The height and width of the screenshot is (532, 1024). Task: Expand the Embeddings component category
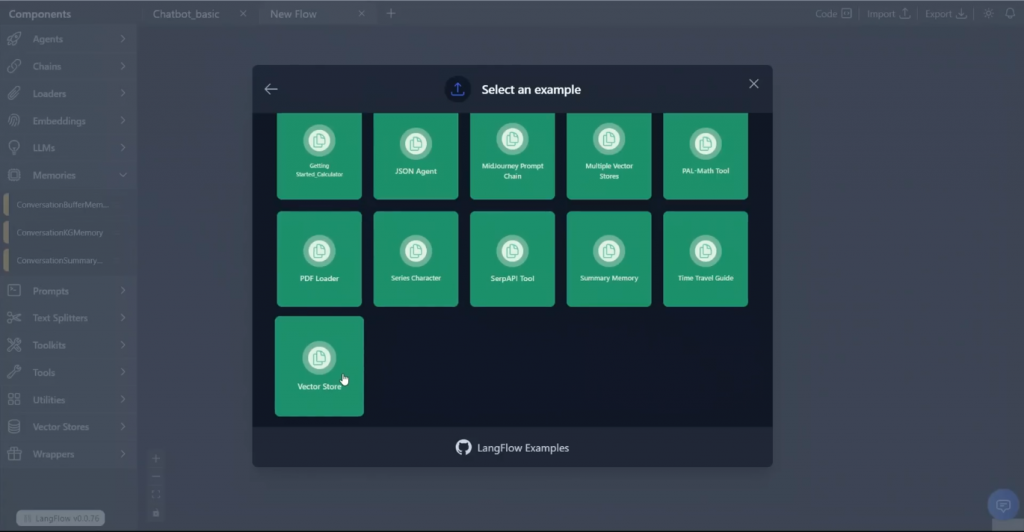(x=68, y=121)
